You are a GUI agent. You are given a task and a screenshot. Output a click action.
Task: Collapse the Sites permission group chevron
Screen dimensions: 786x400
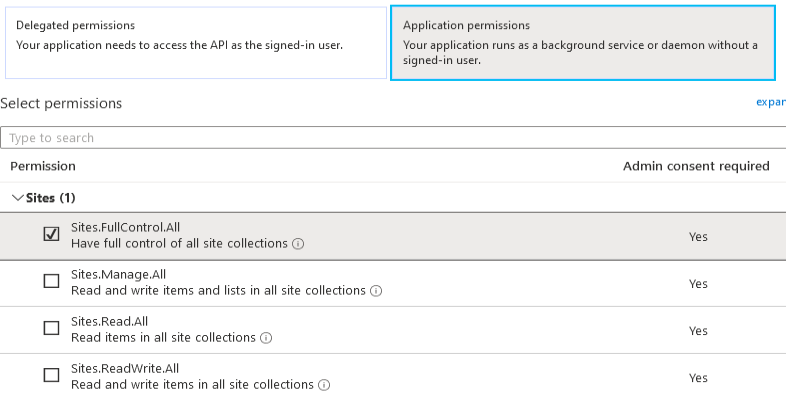pos(17,198)
